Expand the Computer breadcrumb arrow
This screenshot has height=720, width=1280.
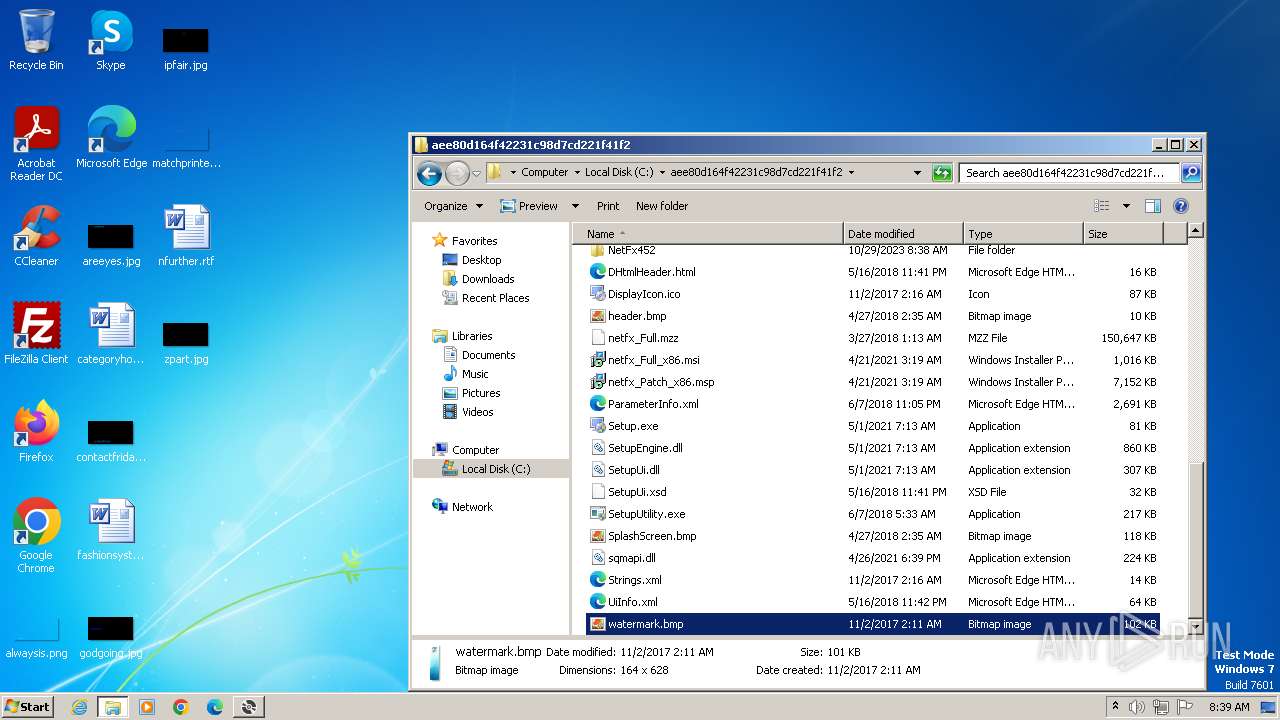click(576, 172)
